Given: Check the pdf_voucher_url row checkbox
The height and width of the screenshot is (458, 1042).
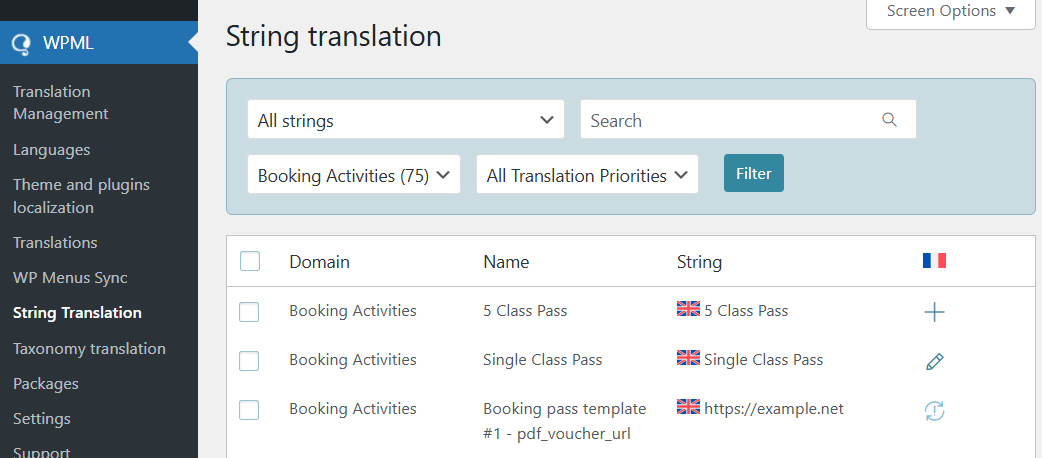Looking at the screenshot, I should tap(249, 410).
